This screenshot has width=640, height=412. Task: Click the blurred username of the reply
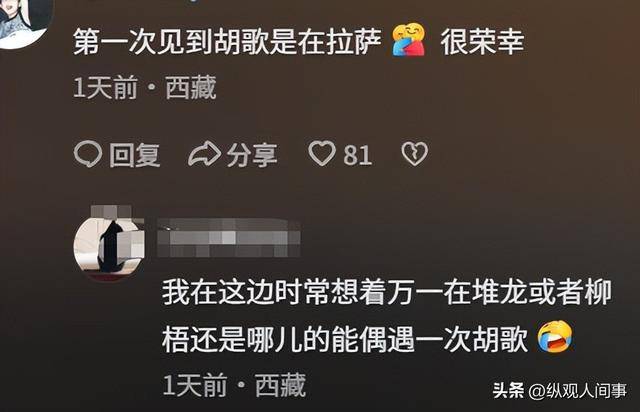coord(229,238)
